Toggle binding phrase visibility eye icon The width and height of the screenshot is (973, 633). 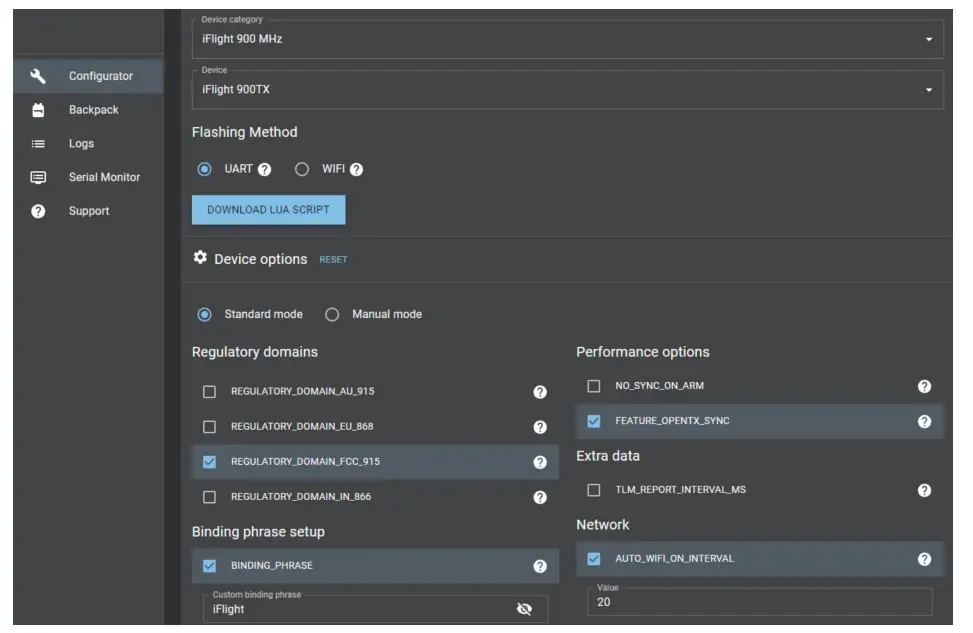(x=524, y=609)
